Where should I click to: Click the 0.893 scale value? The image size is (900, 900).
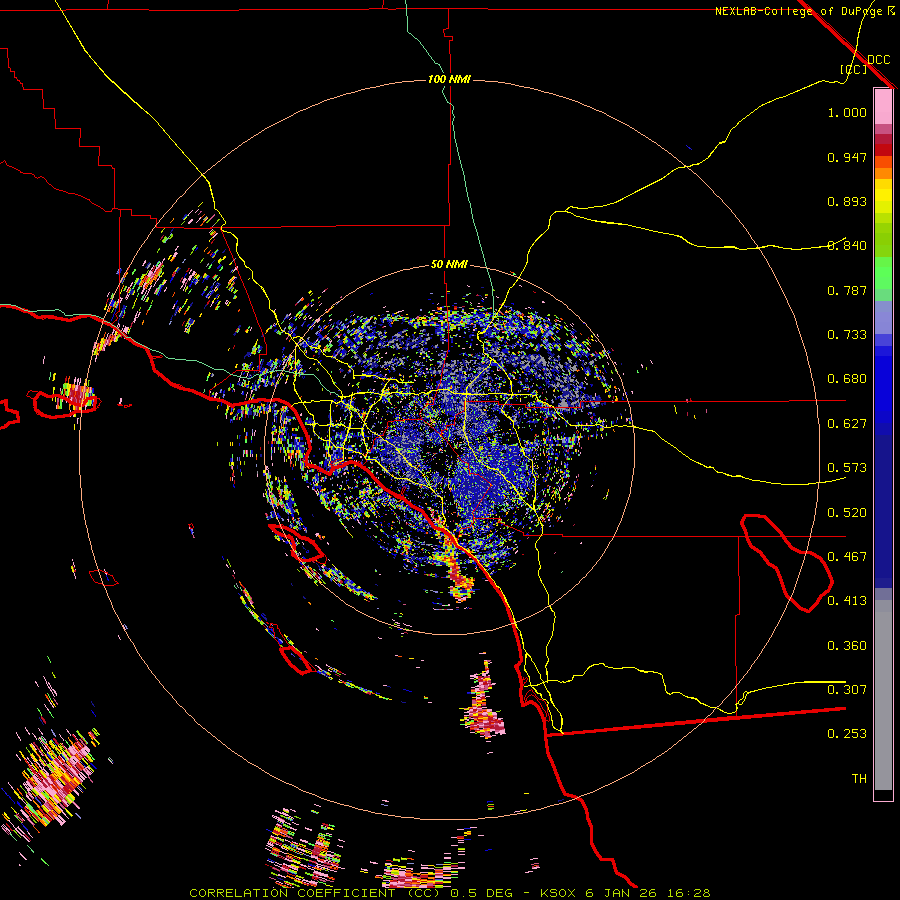[847, 201]
